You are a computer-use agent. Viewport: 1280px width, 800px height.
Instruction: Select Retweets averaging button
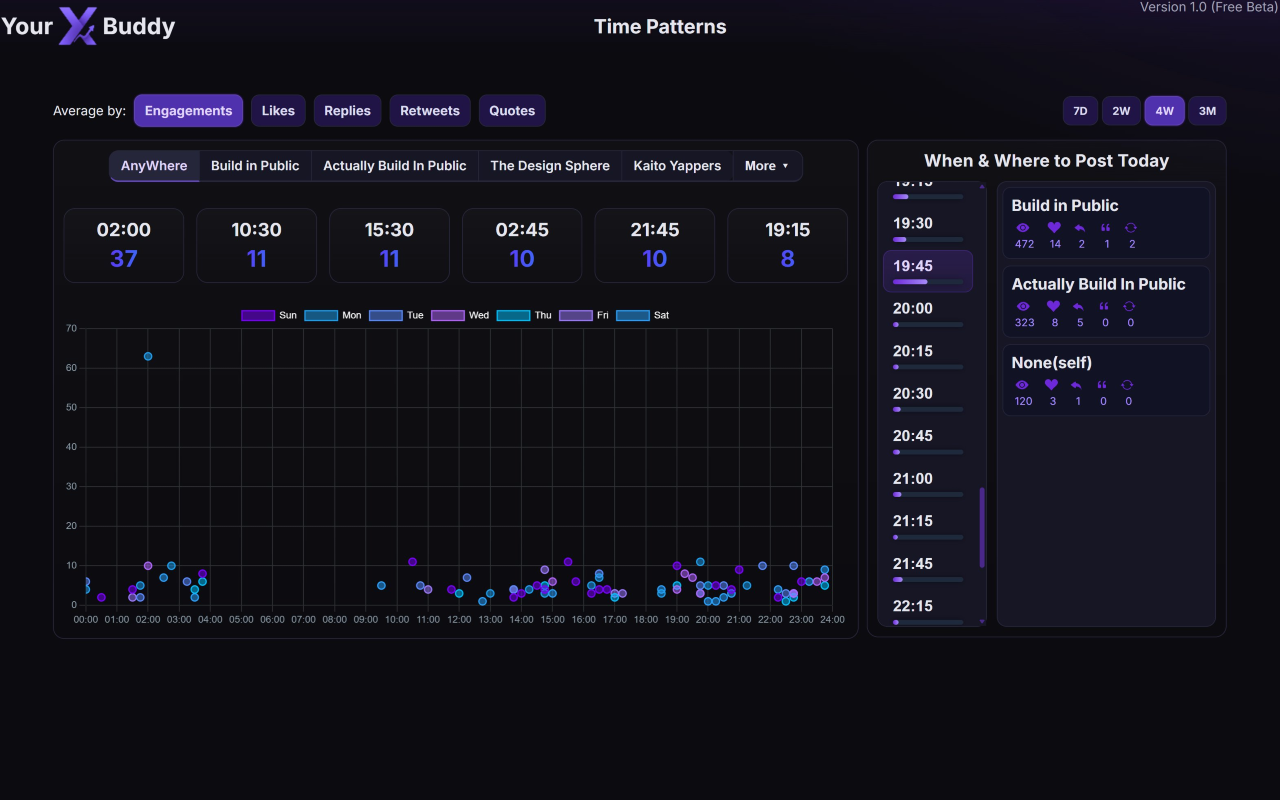click(430, 111)
